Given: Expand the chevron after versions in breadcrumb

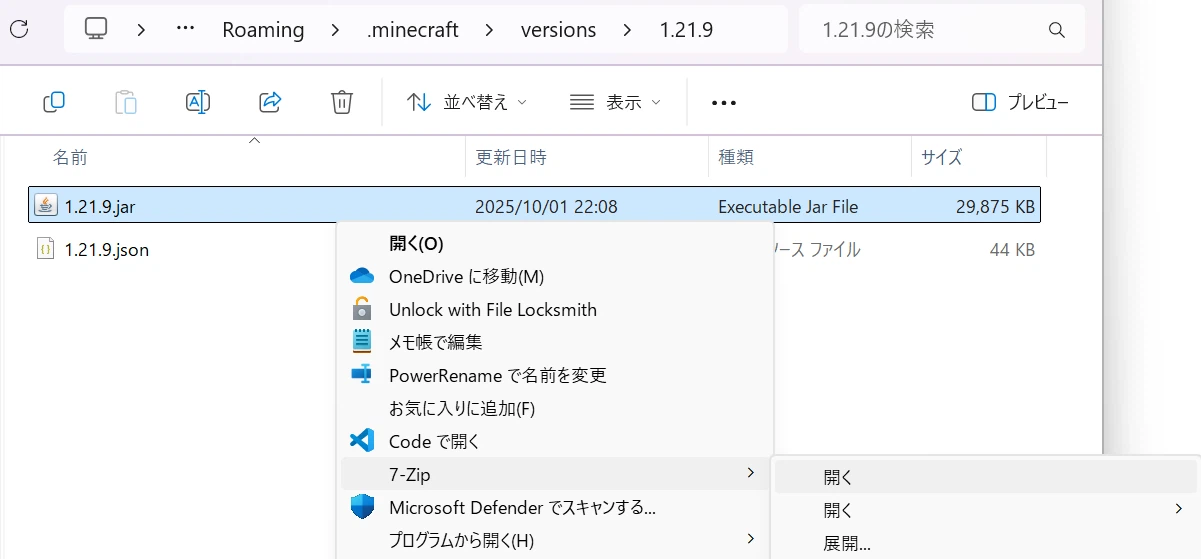Looking at the screenshot, I should [627, 30].
